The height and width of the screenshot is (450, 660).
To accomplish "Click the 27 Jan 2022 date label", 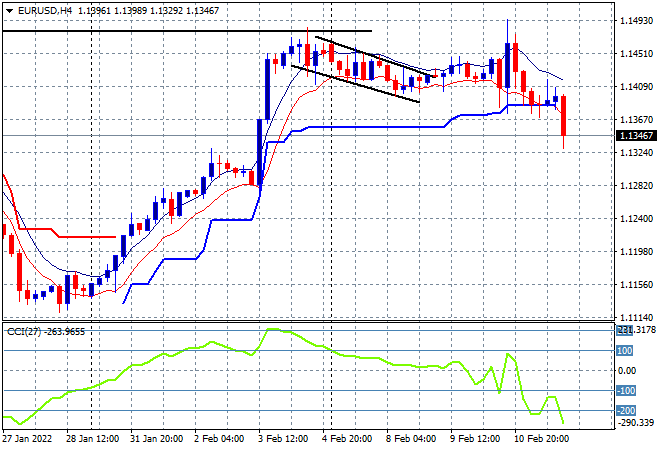I will [x=27, y=439].
